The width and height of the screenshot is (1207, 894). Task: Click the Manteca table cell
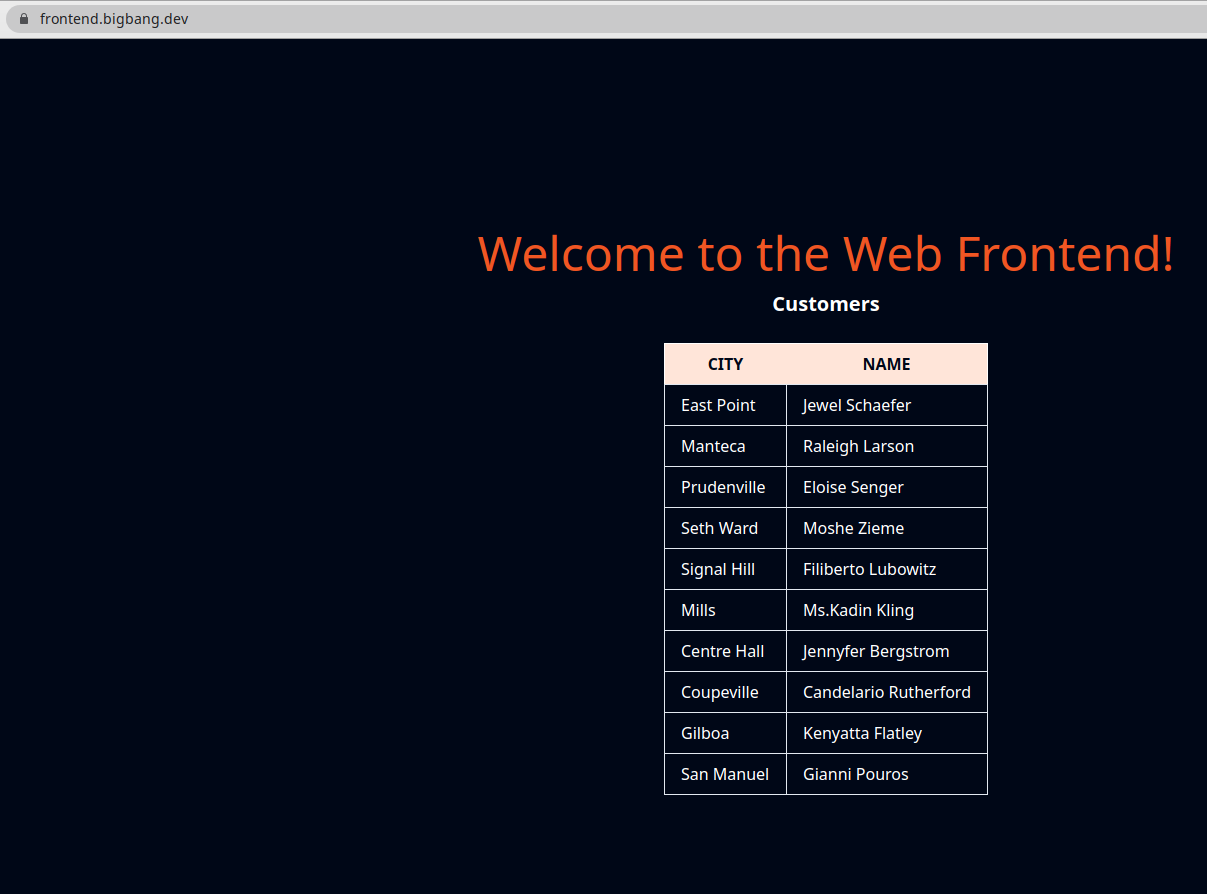click(x=713, y=446)
